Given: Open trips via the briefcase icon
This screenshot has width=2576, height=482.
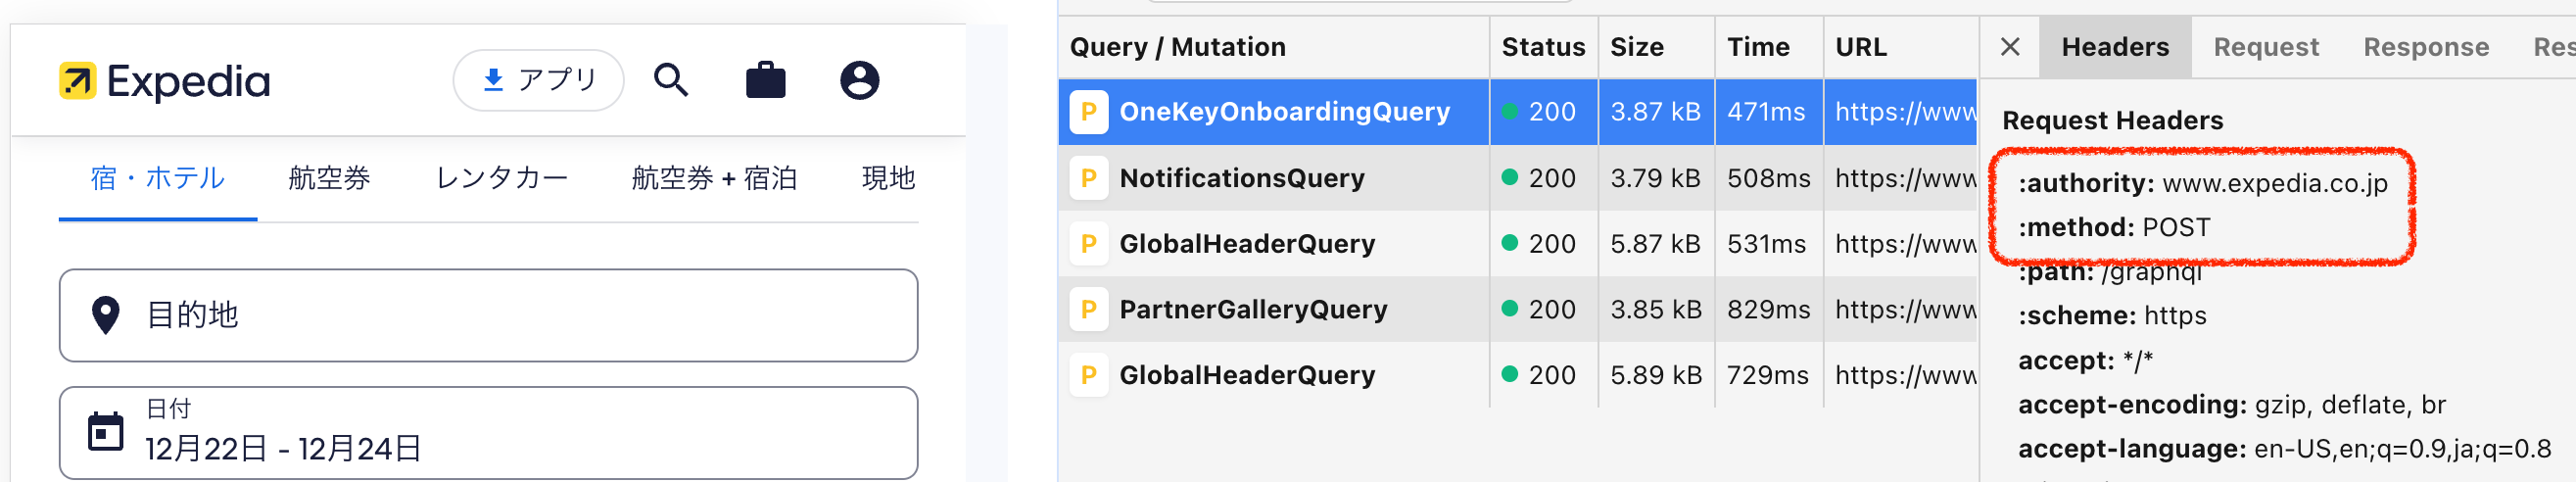Looking at the screenshot, I should 766,80.
